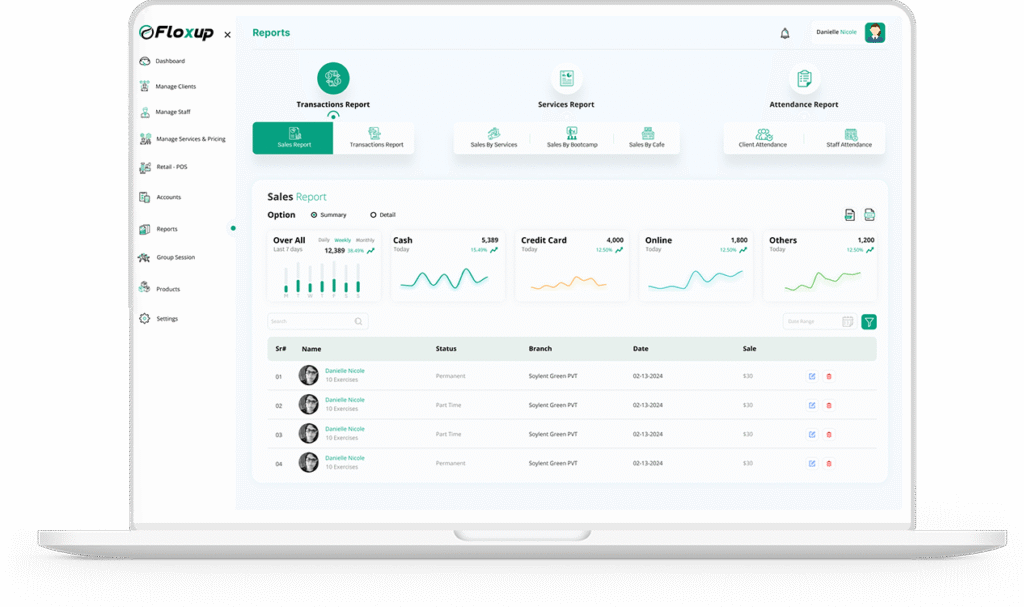1024x607 pixels.
Task: Click in the Search input field
Action: coord(317,321)
